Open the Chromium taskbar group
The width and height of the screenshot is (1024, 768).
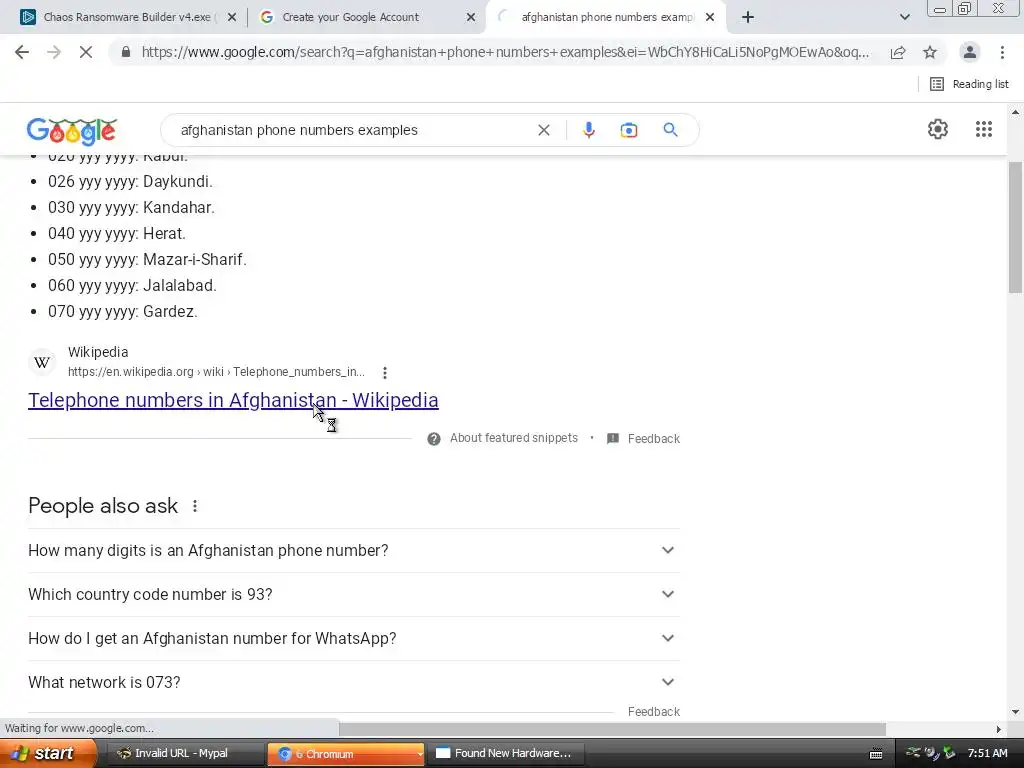[x=345, y=754]
